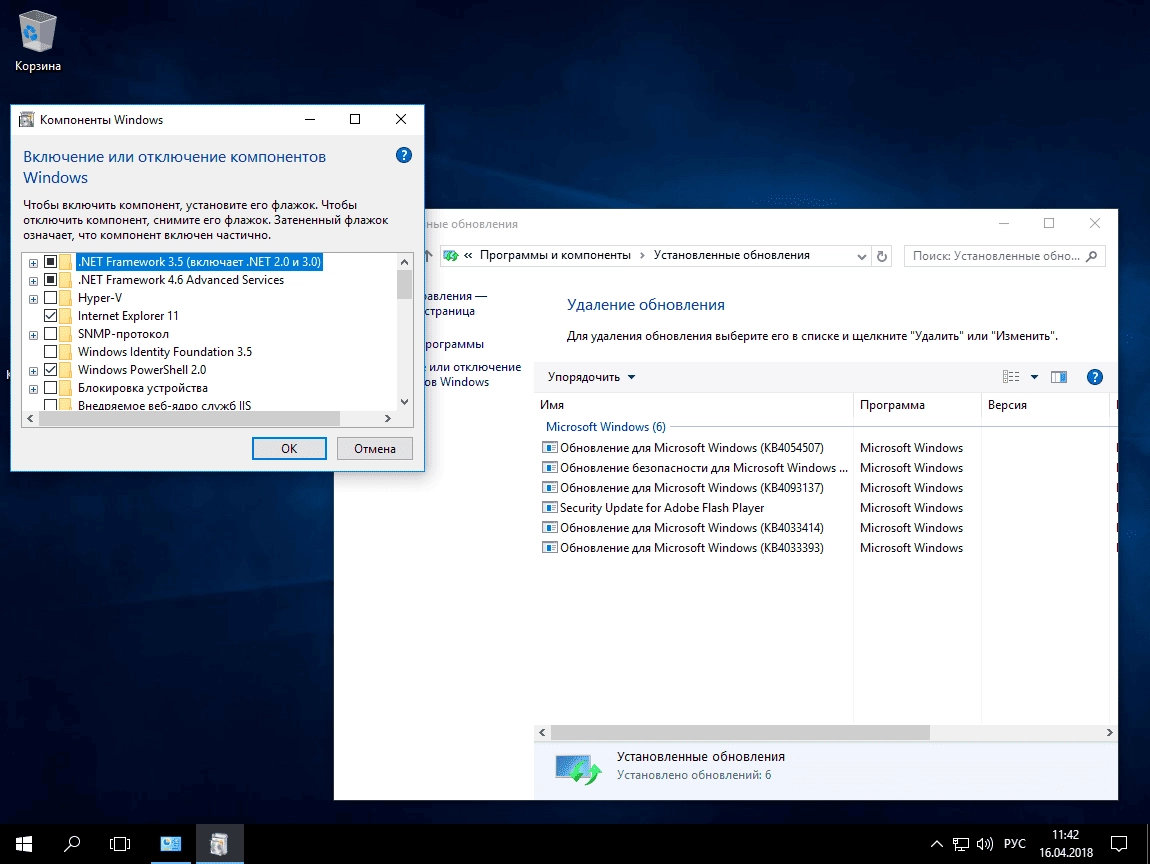Toggle .NET Framework 4.6 Advanced Services checkbox
The height and width of the screenshot is (864, 1150).
51,279
